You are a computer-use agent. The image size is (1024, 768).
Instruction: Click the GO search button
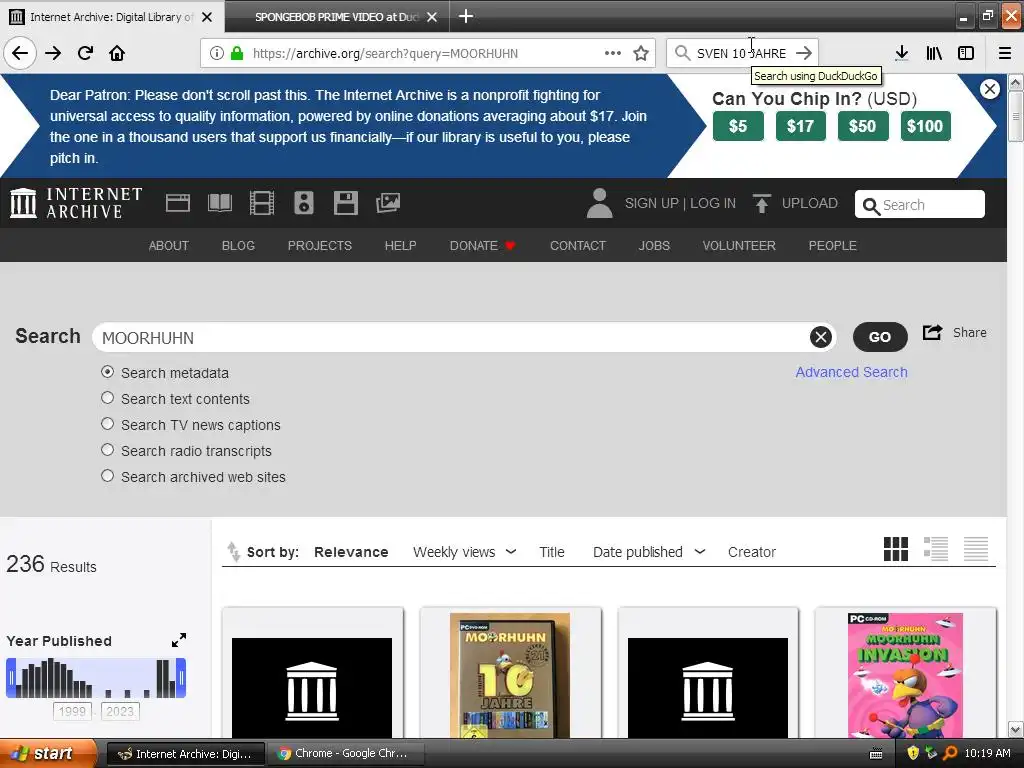tap(880, 337)
